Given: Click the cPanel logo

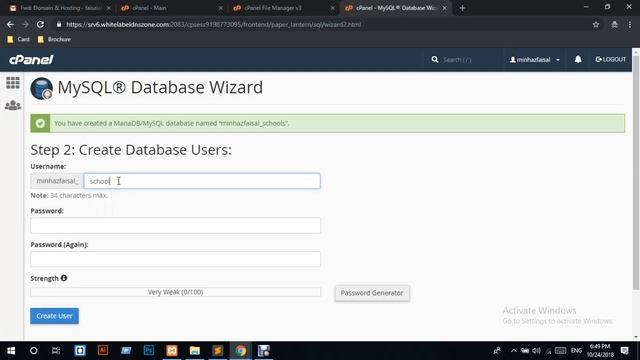Looking at the screenshot, I should (x=31, y=60).
